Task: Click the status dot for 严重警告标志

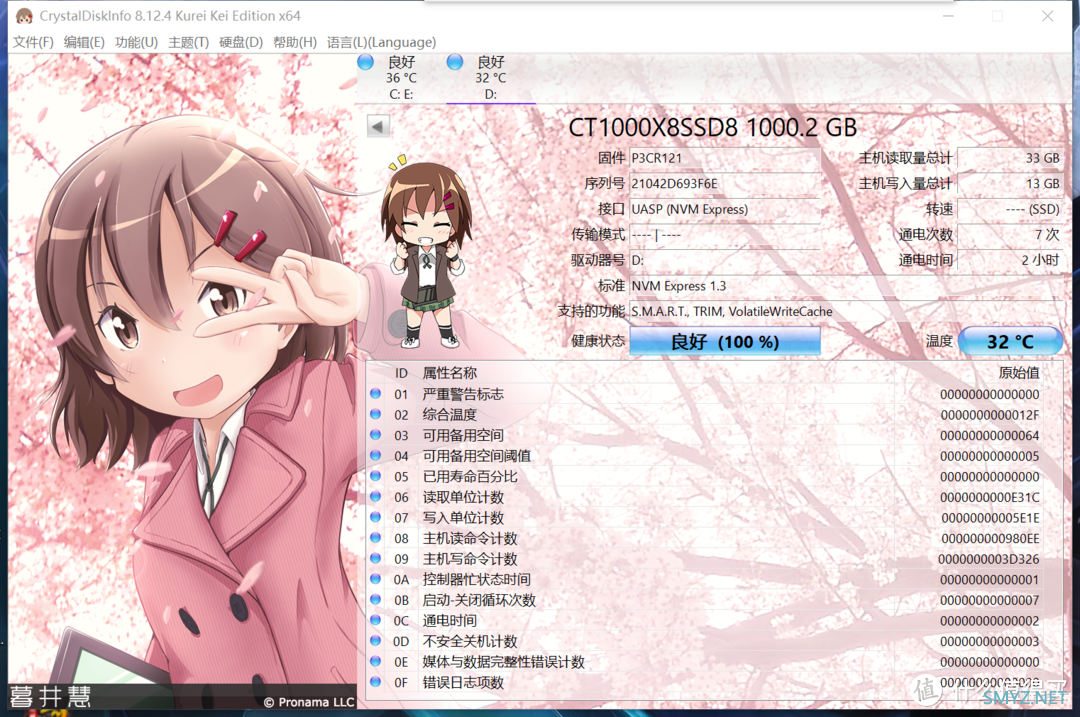Action: tap(375, 393)
